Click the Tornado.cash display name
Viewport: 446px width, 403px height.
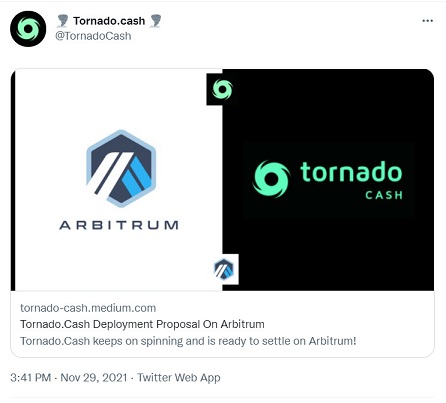click(109, 21)
